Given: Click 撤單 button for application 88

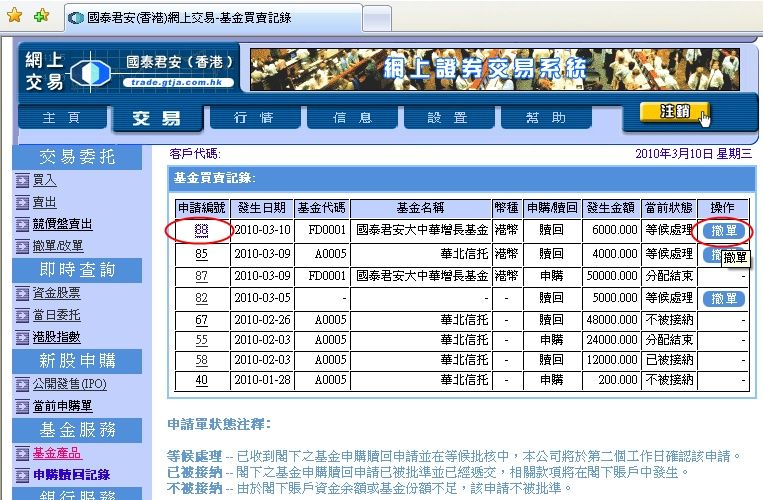Looking at the screenshot, I should (724, 231).
